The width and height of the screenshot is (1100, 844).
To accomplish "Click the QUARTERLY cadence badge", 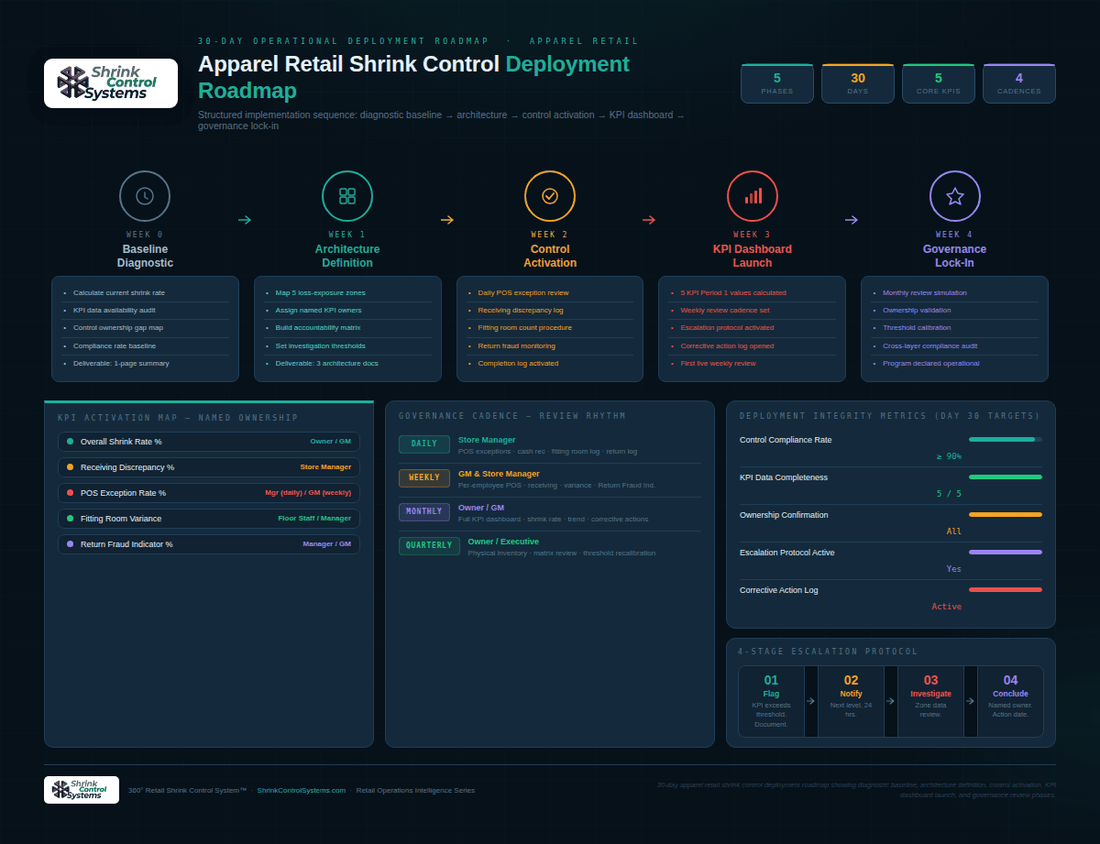I will 429,545.
